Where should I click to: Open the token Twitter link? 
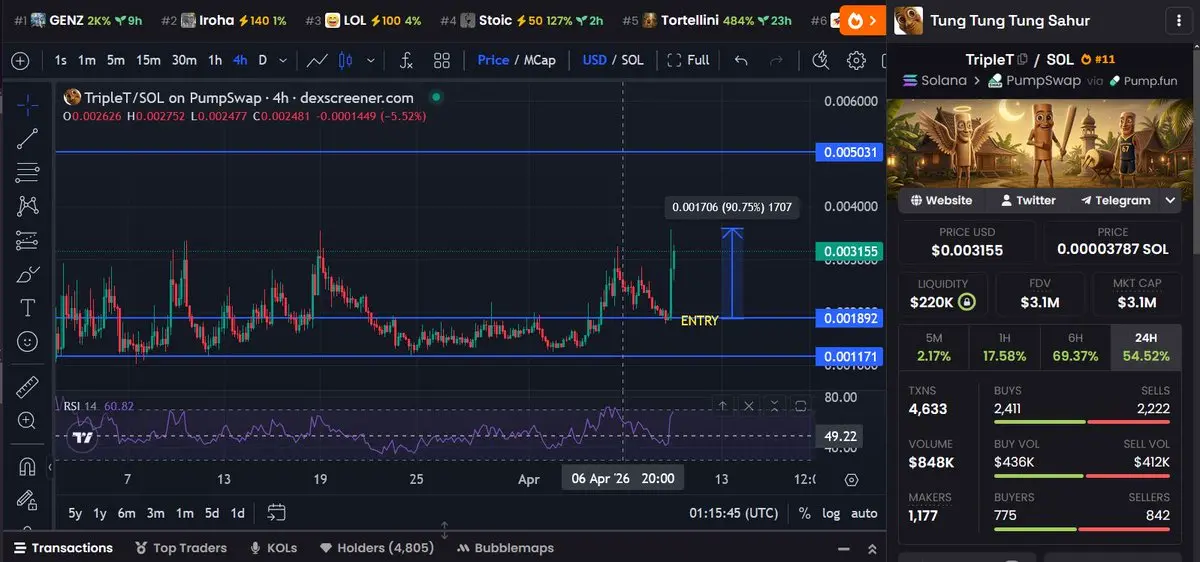tap(1028, 200)
